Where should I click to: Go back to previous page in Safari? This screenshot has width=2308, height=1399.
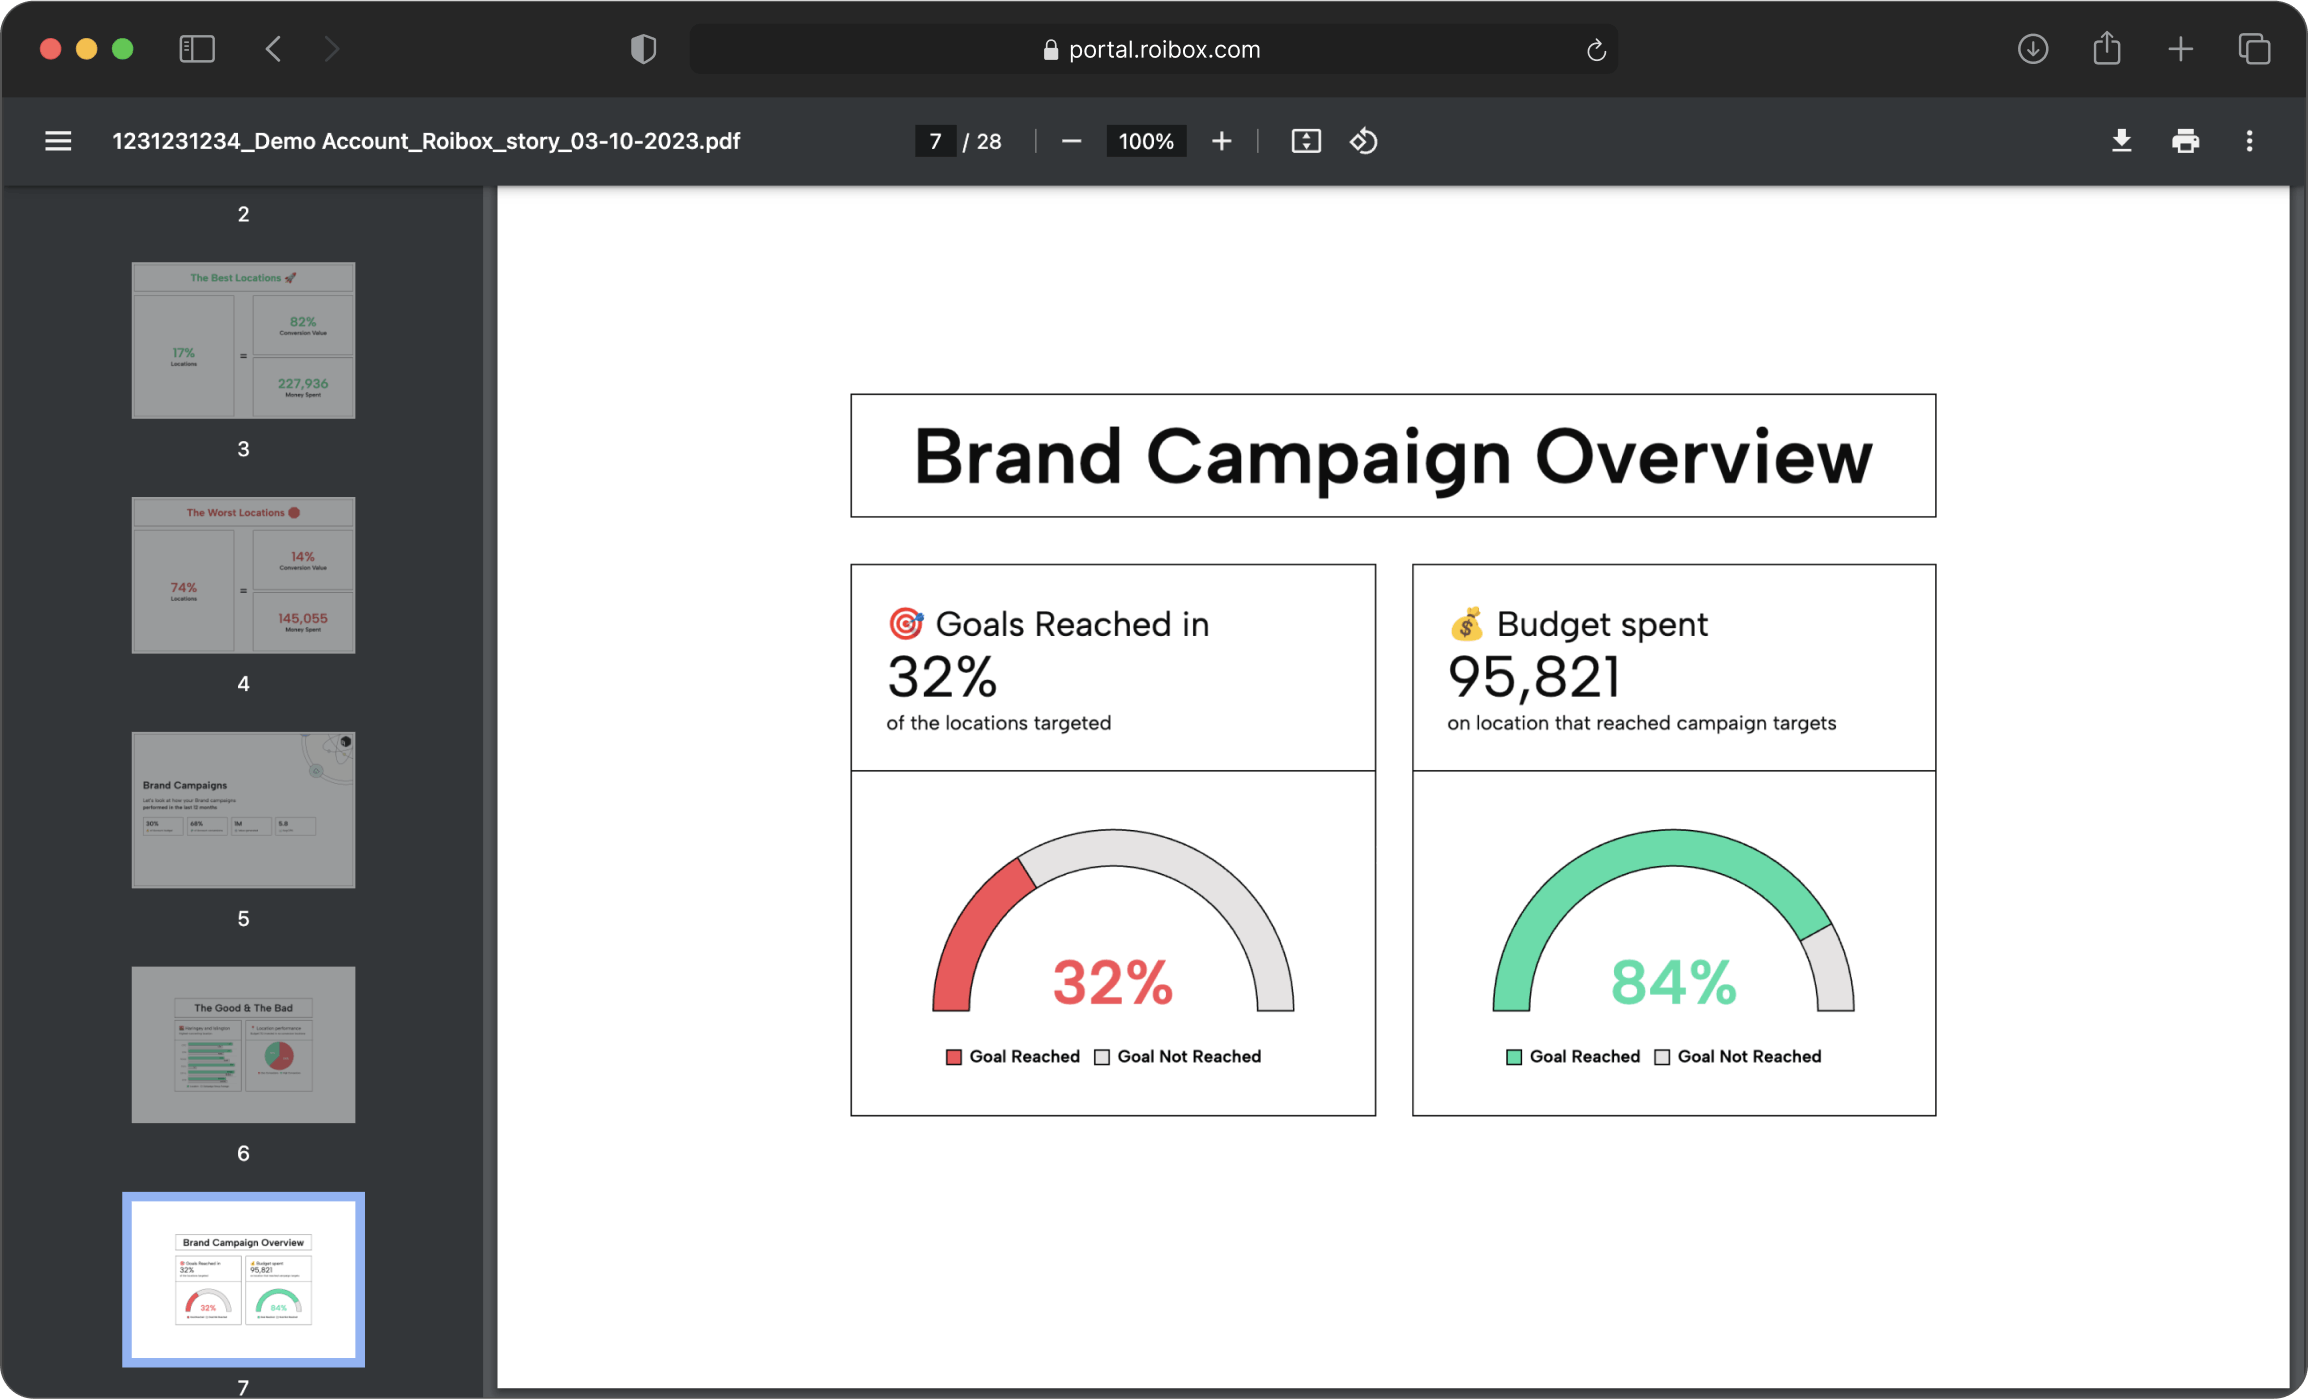pos(273,49)
